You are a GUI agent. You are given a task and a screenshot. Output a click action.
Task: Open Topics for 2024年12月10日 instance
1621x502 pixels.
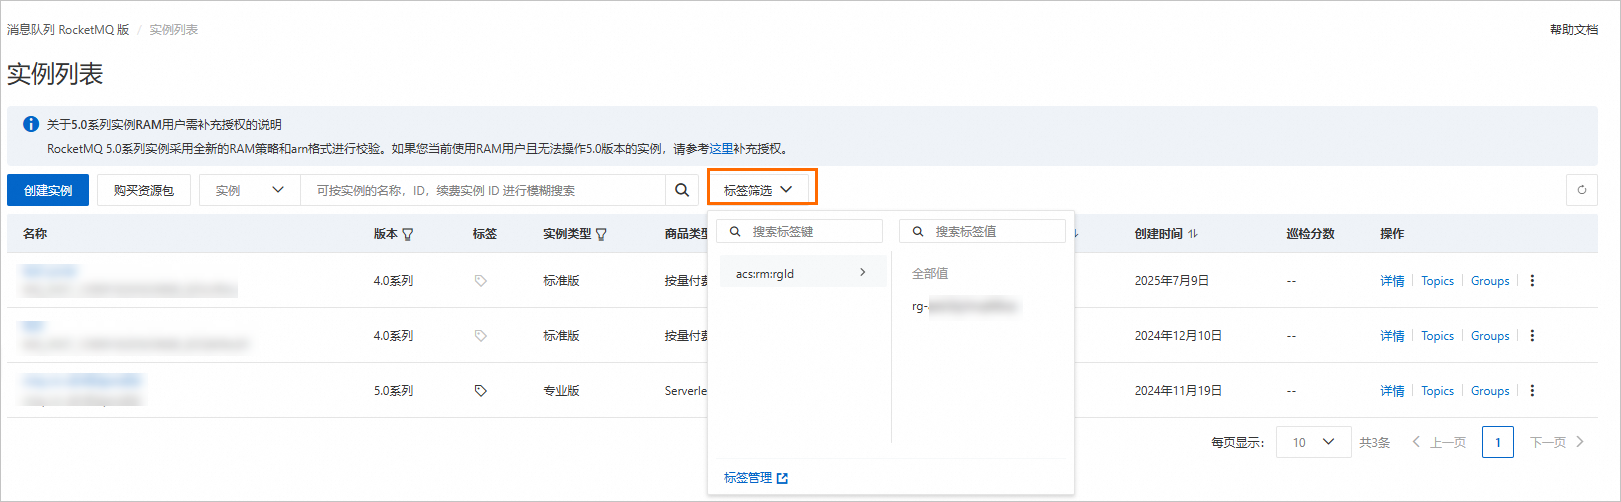[1438, 336]
